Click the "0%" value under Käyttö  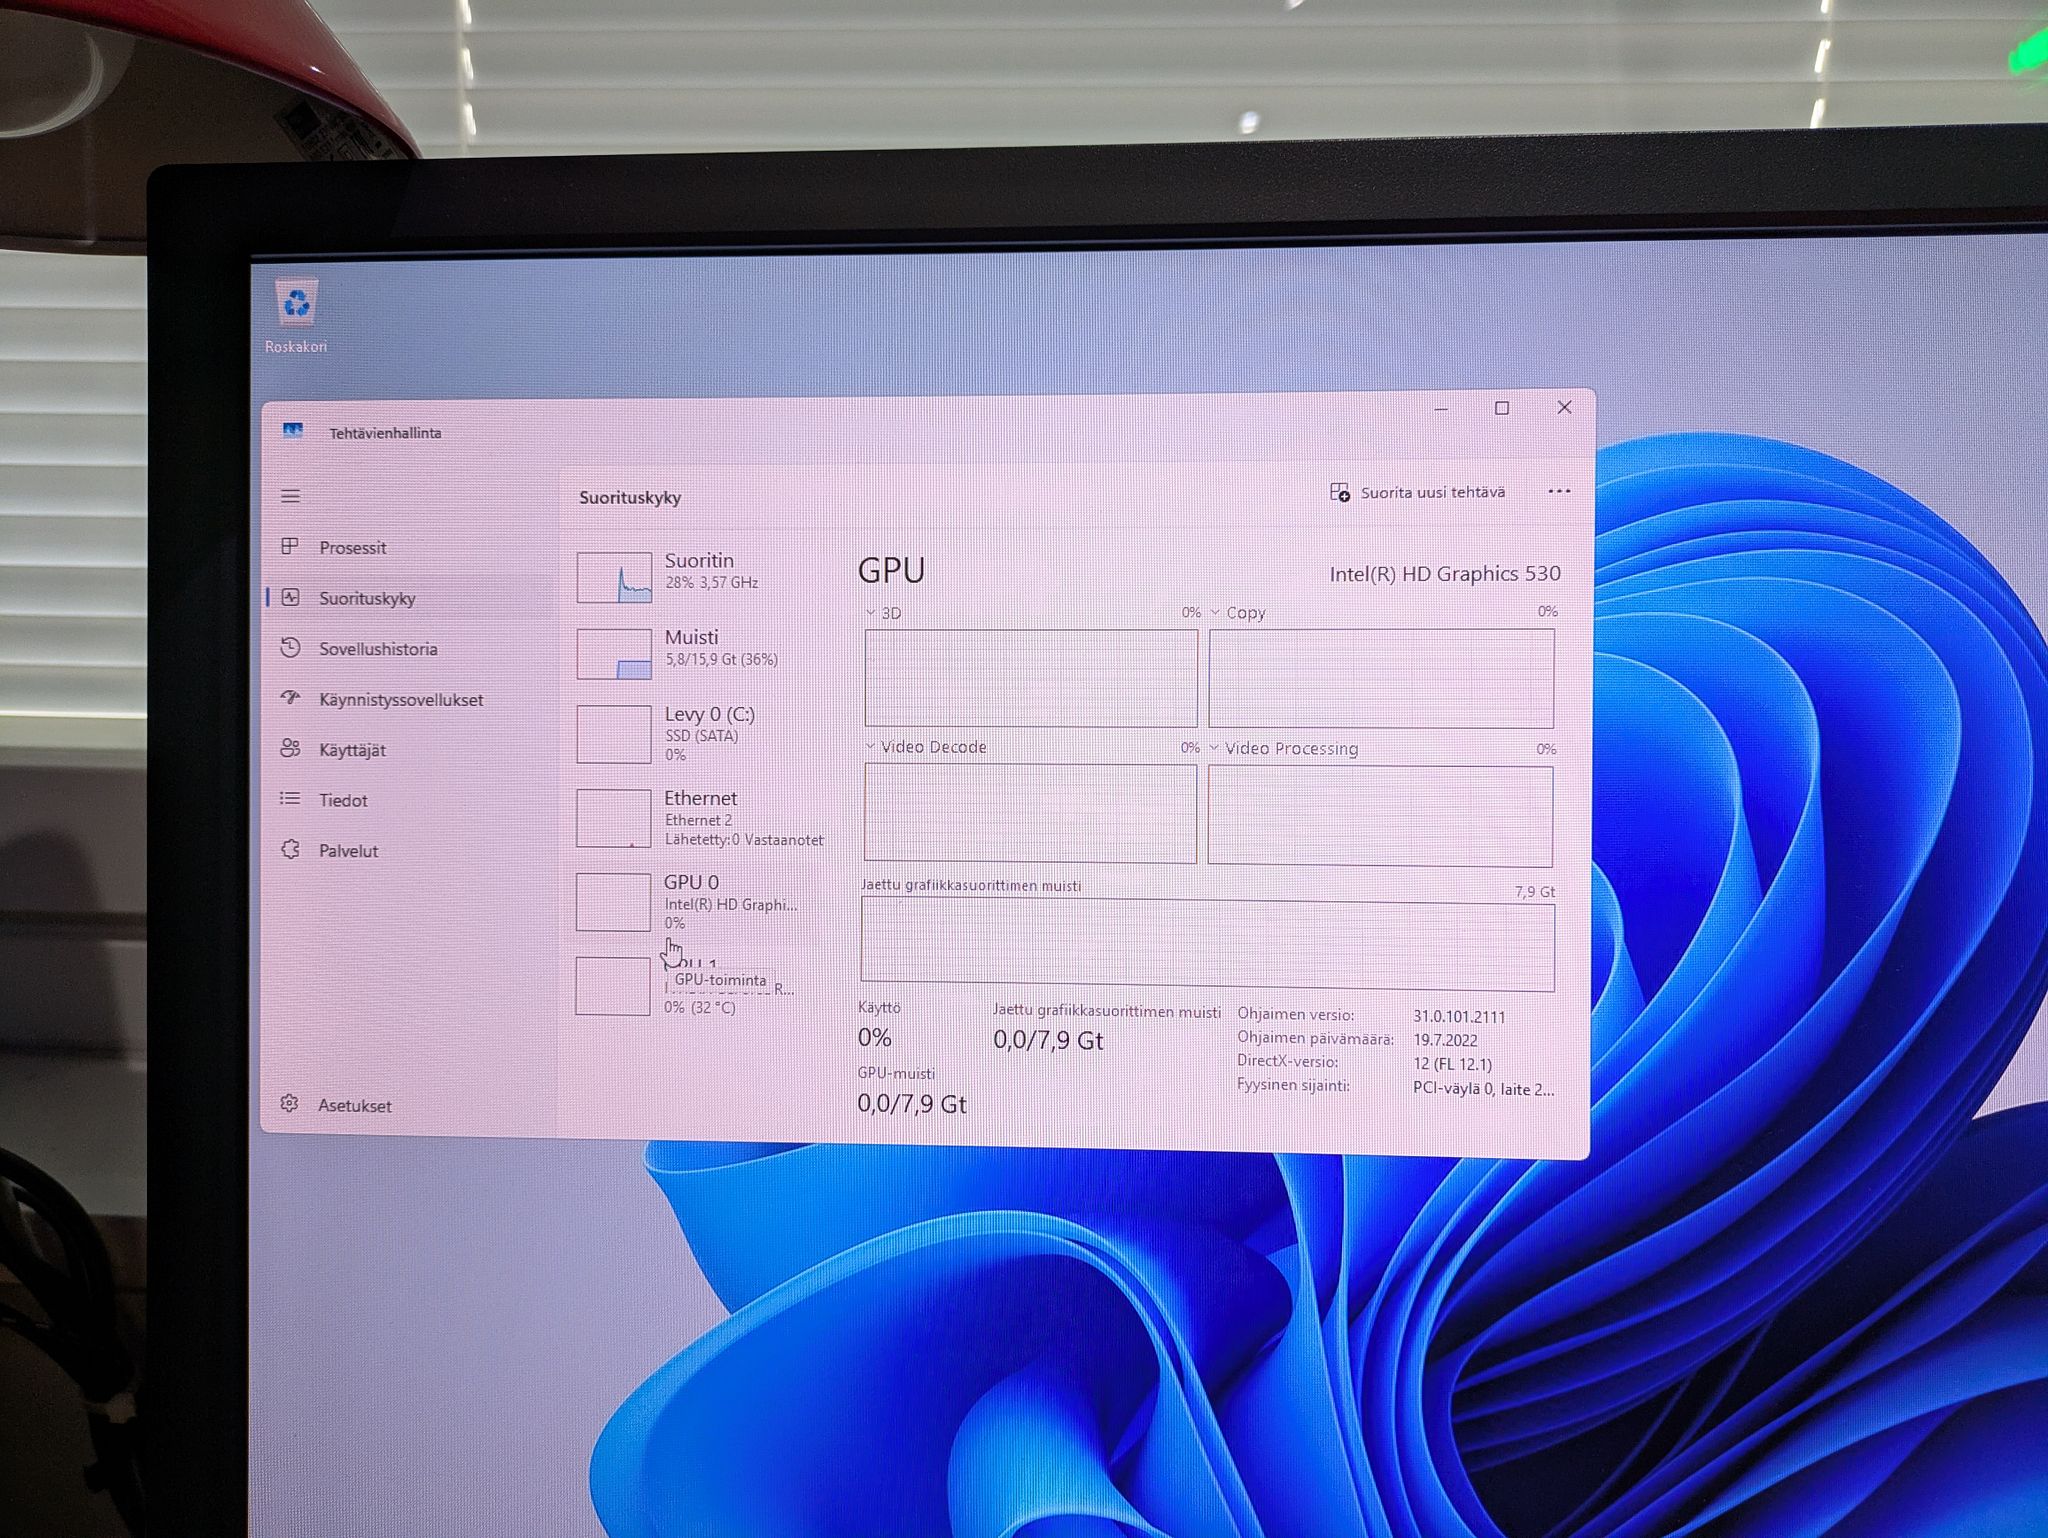875,1037
